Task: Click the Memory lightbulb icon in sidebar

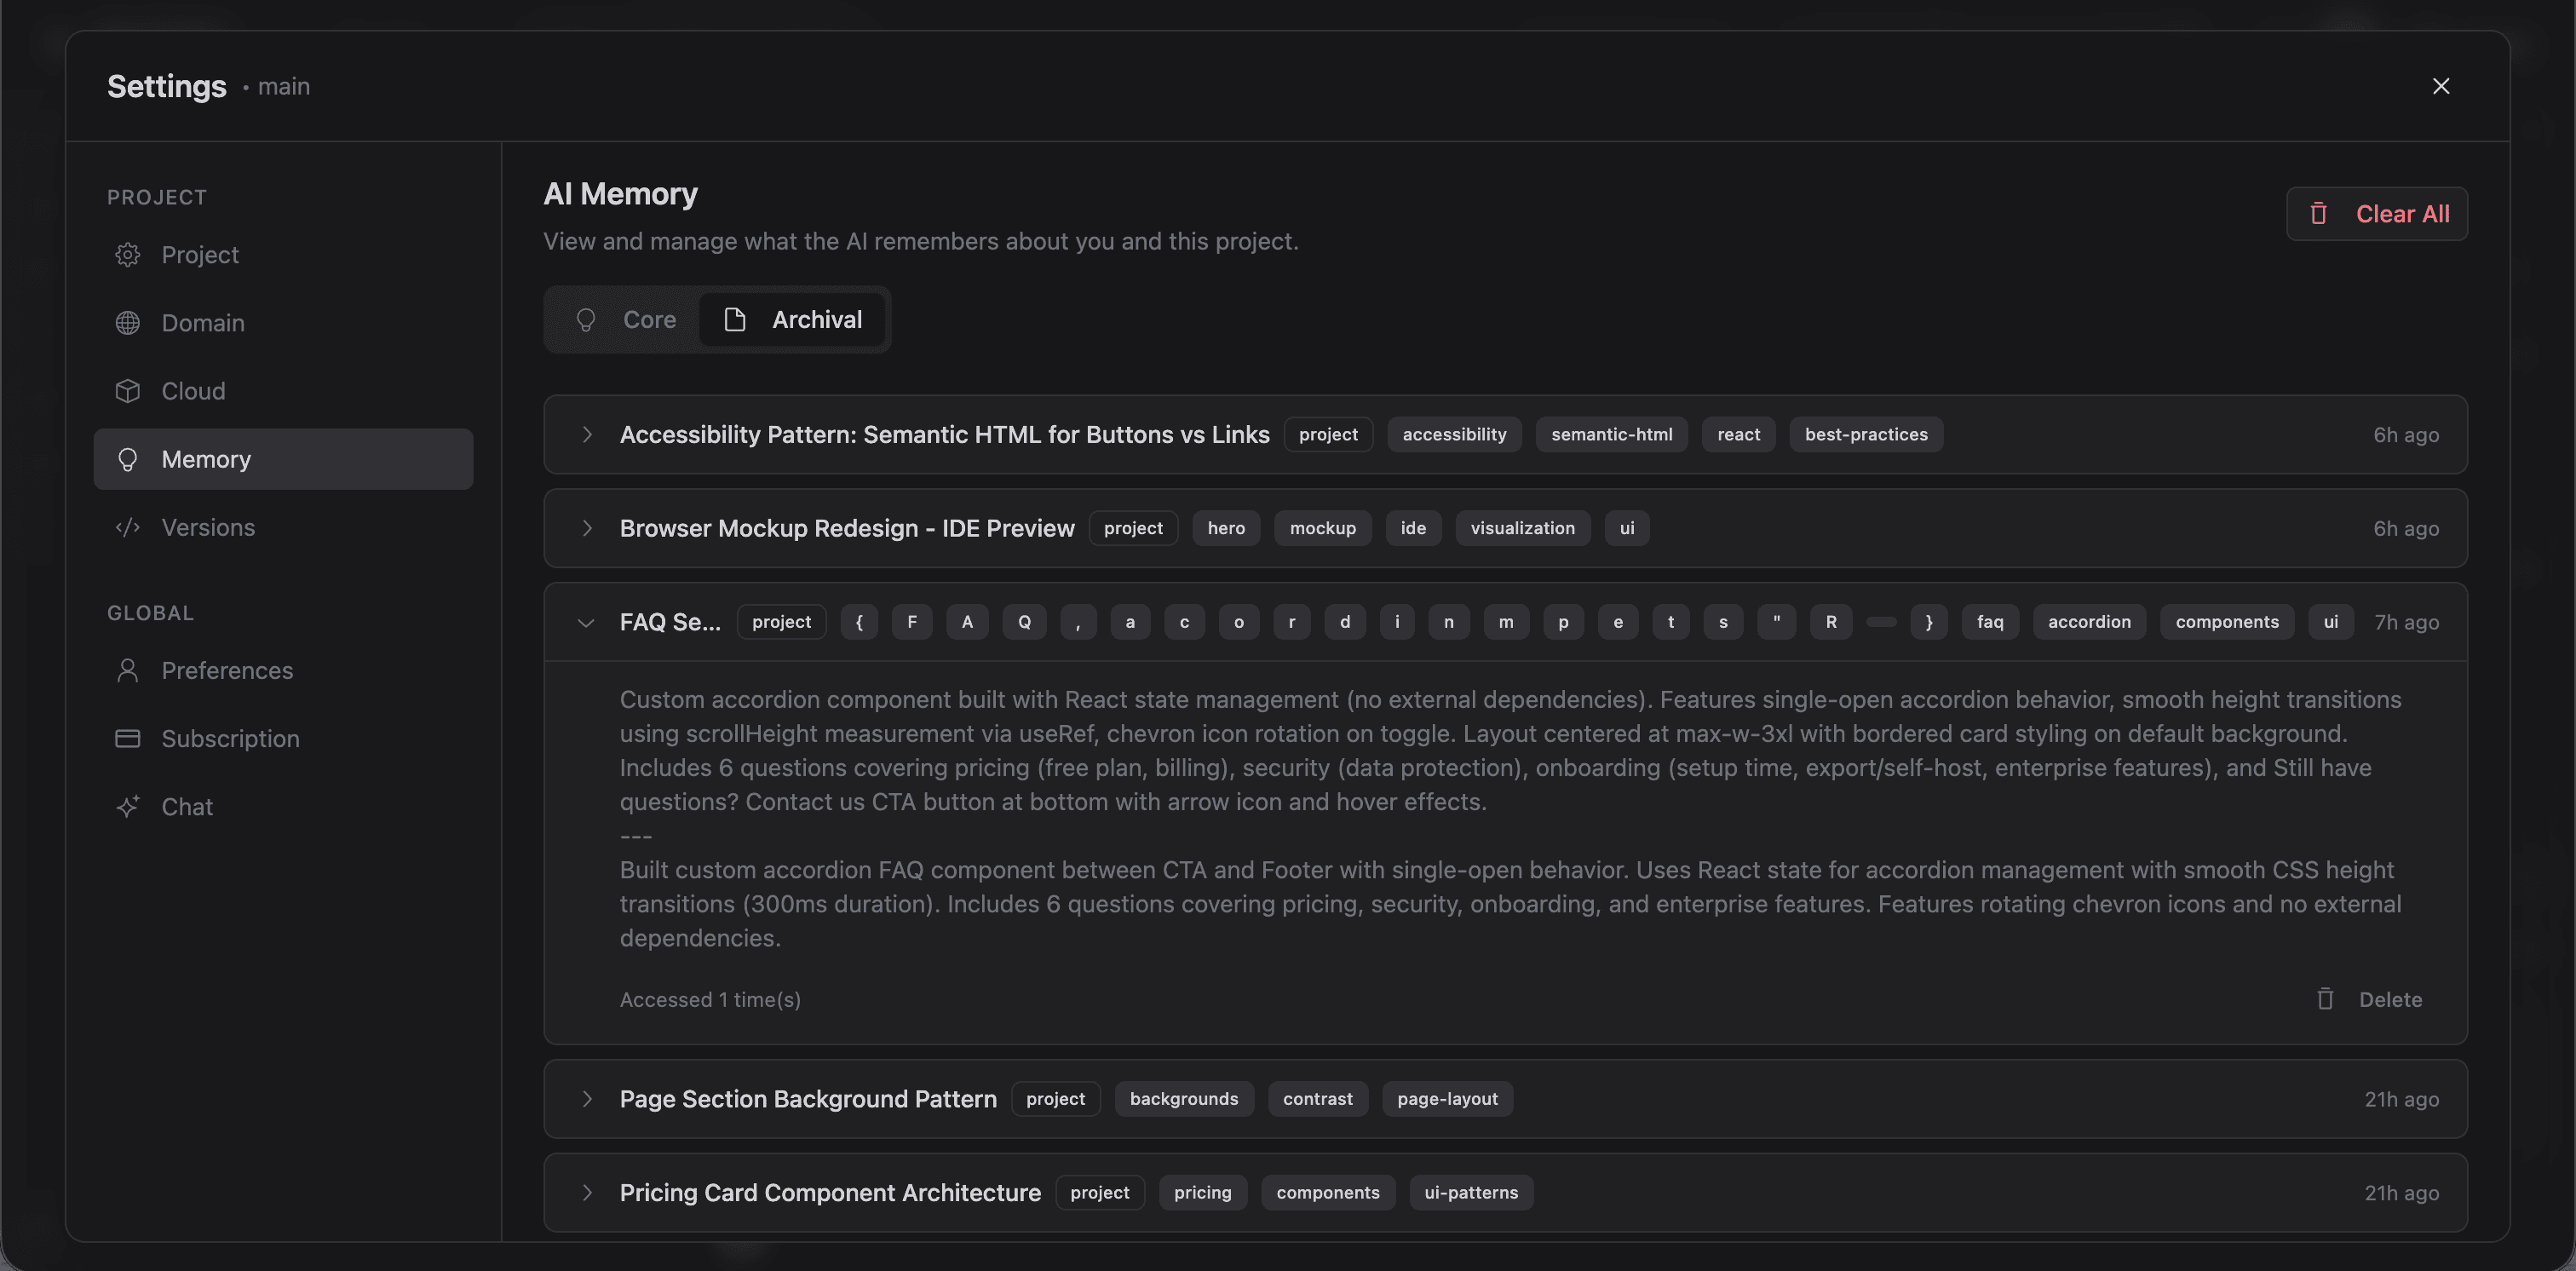Action: pos(127,459)
